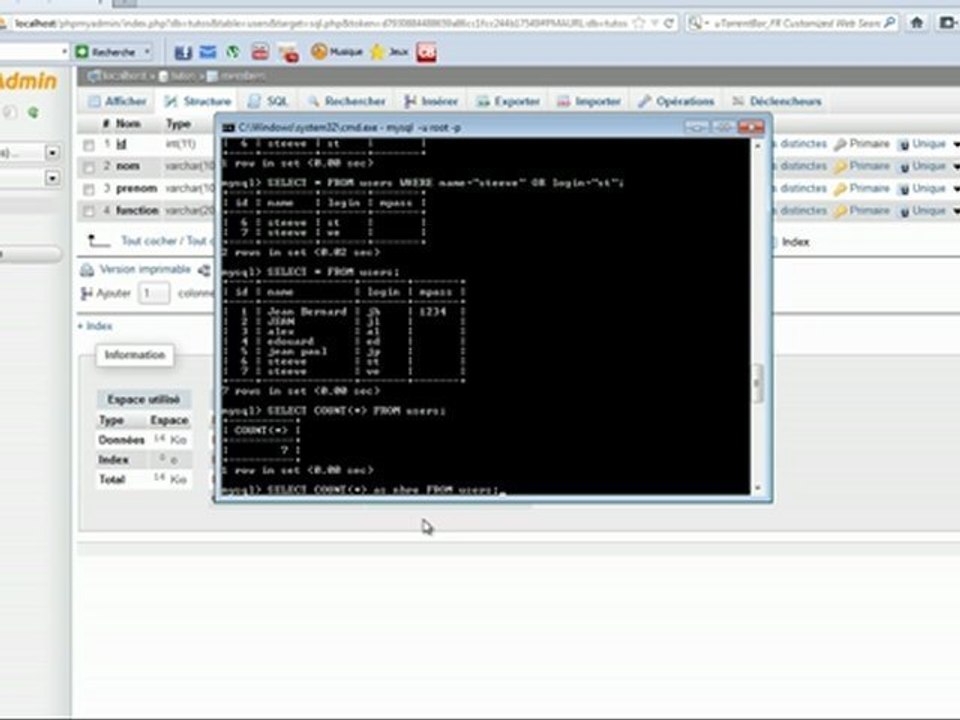Switch to the SQL tab

point(269,101)
